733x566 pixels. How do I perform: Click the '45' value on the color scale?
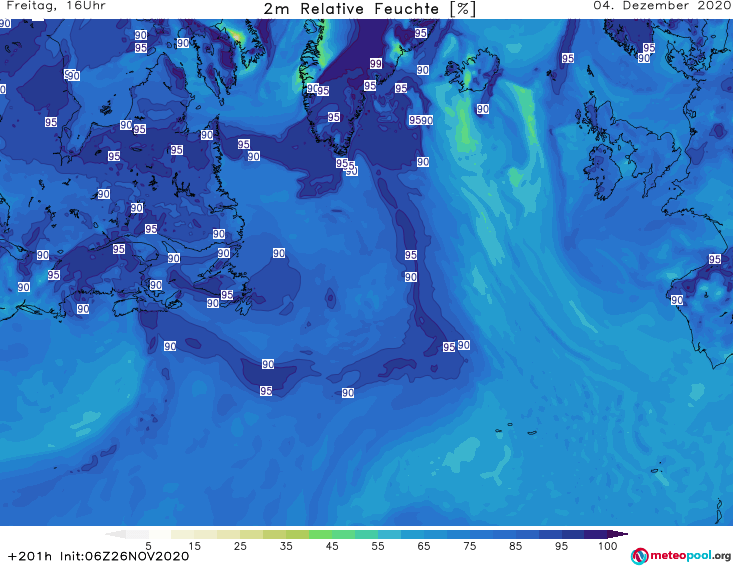(332, 546)
